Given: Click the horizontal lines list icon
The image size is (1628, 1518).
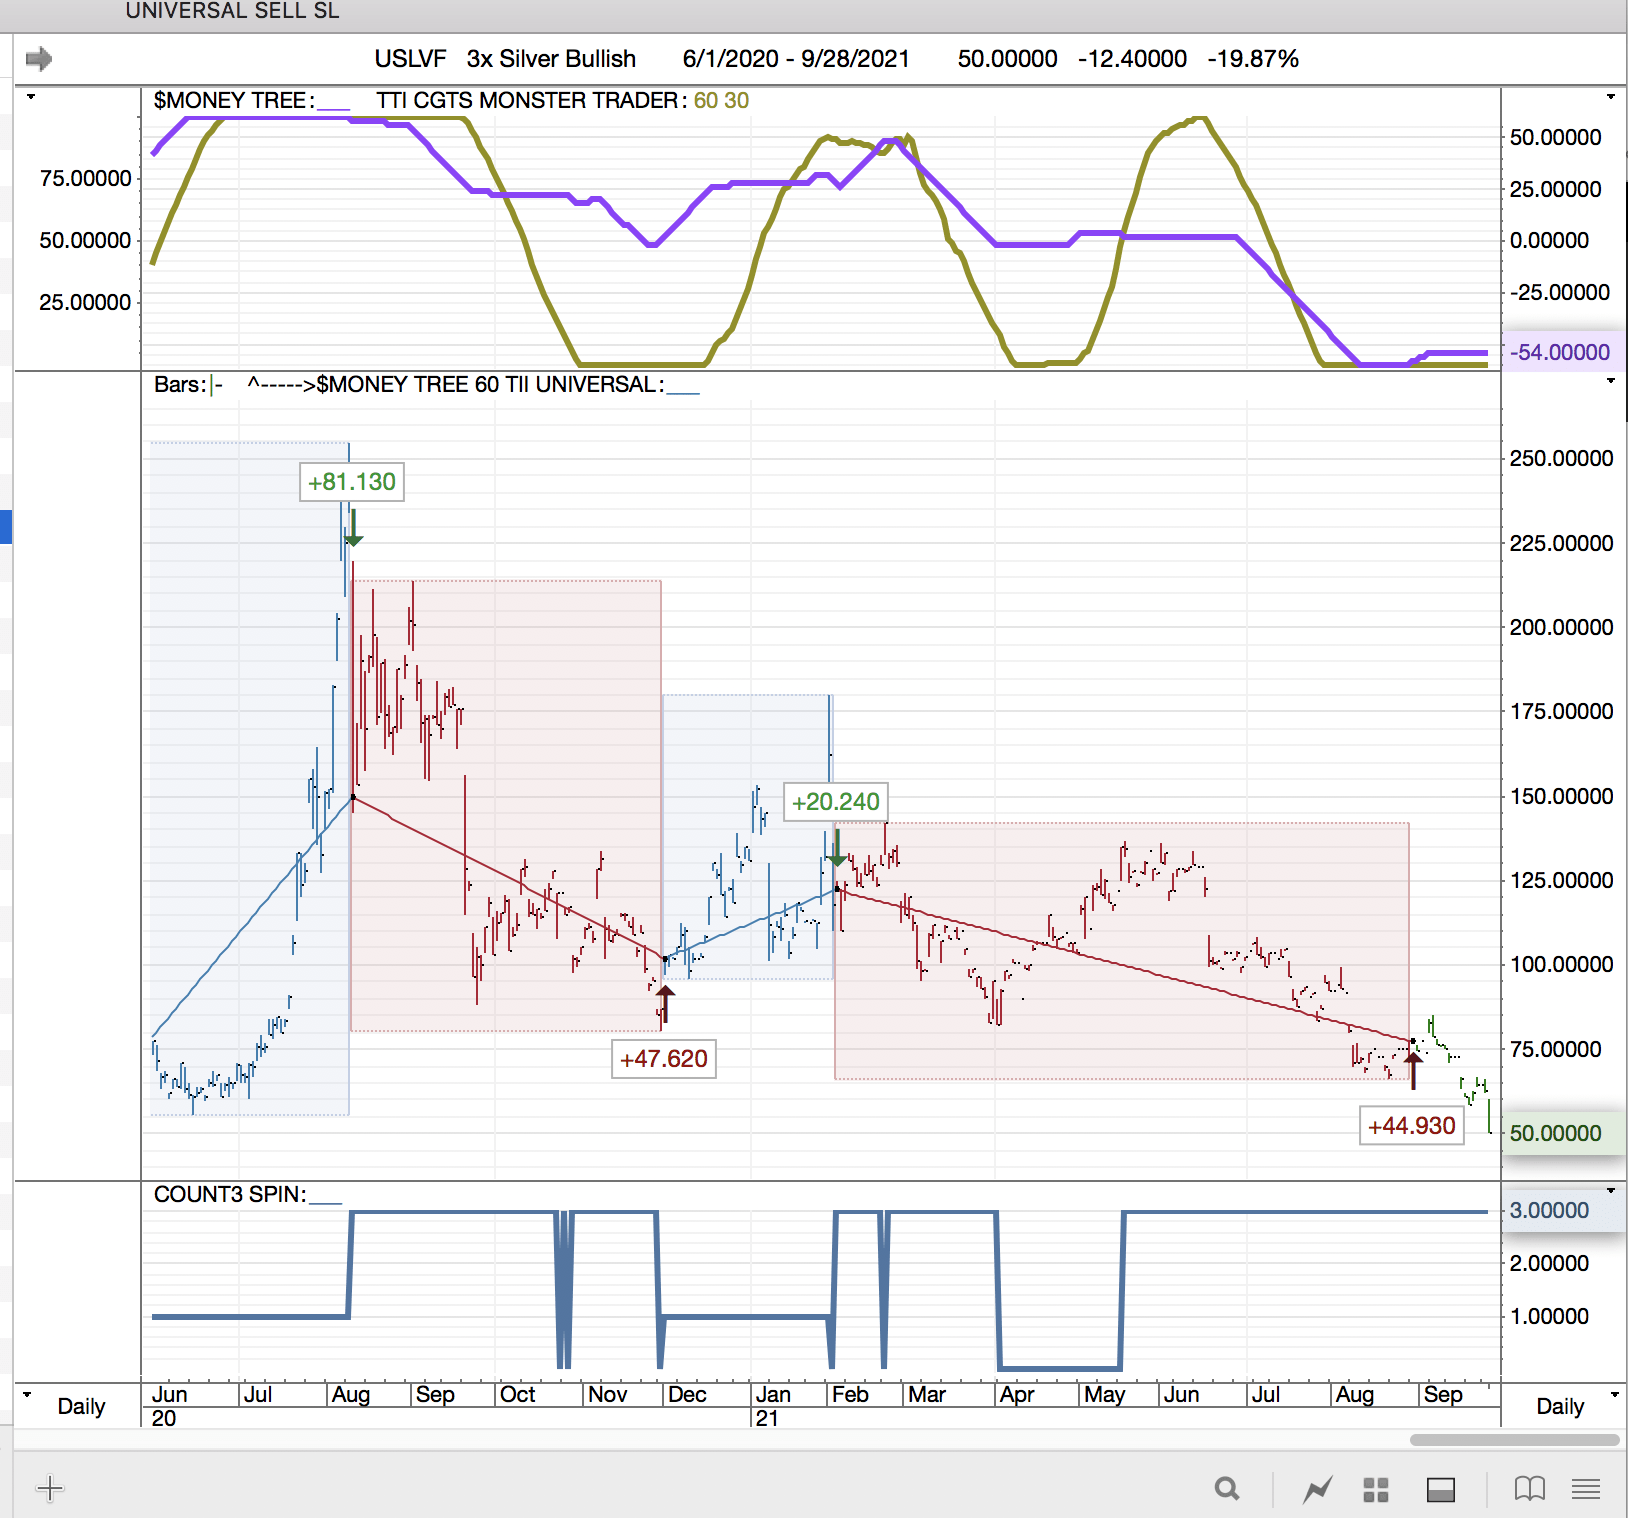Looking at the screenshot, I should [1585, 1489].
